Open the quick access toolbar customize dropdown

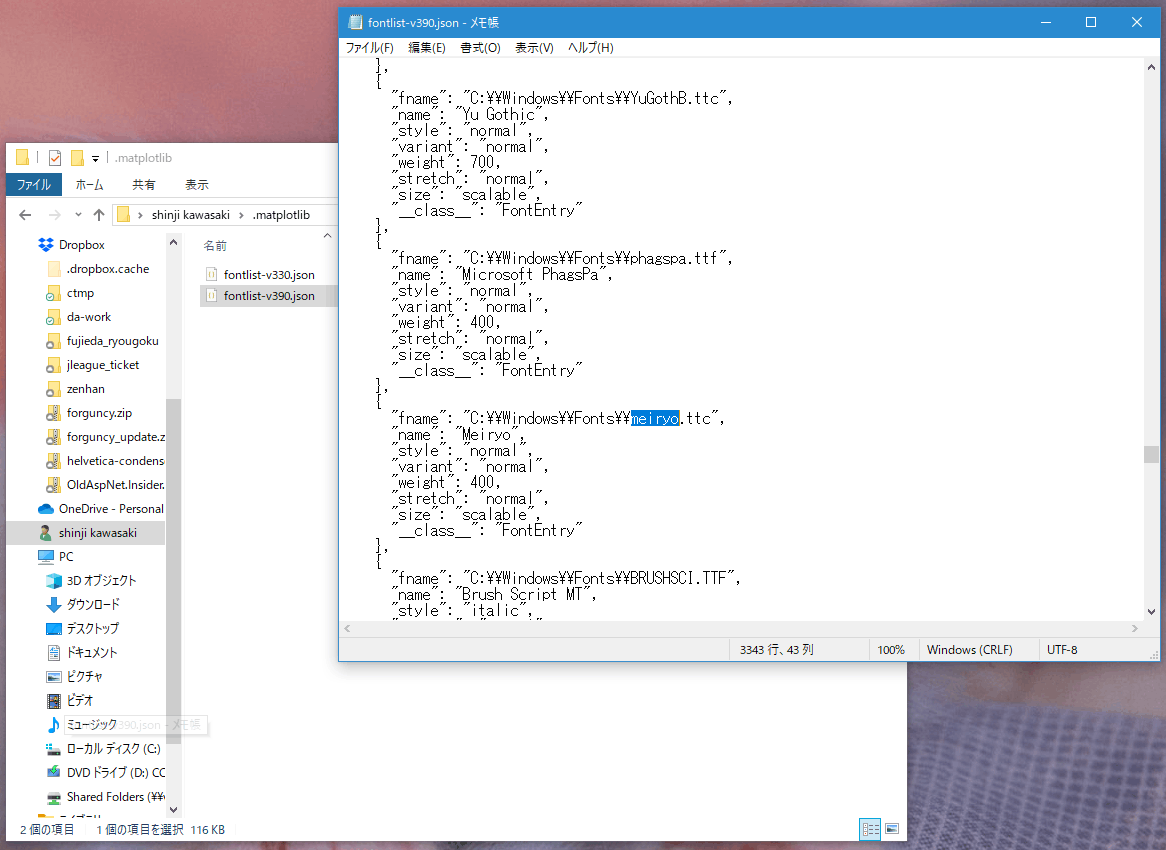(95, 158)
